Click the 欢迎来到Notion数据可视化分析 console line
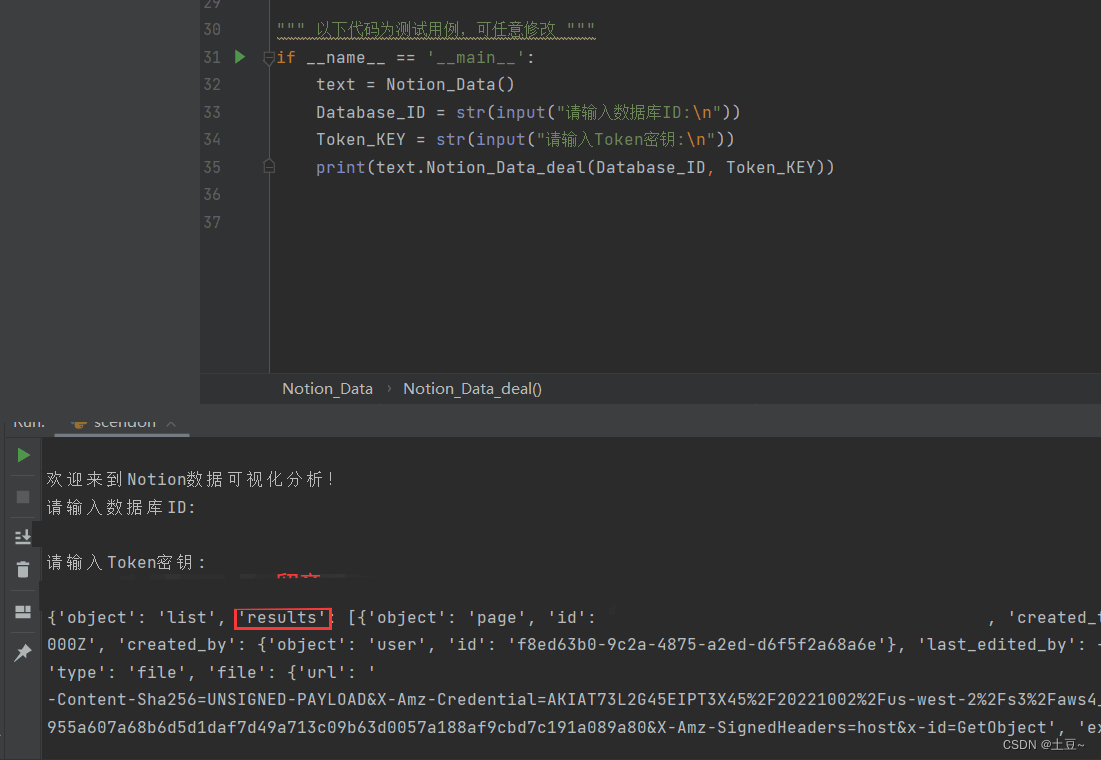Image resolution: width=1101 pixels, height=760 pixels. (190, 479)
